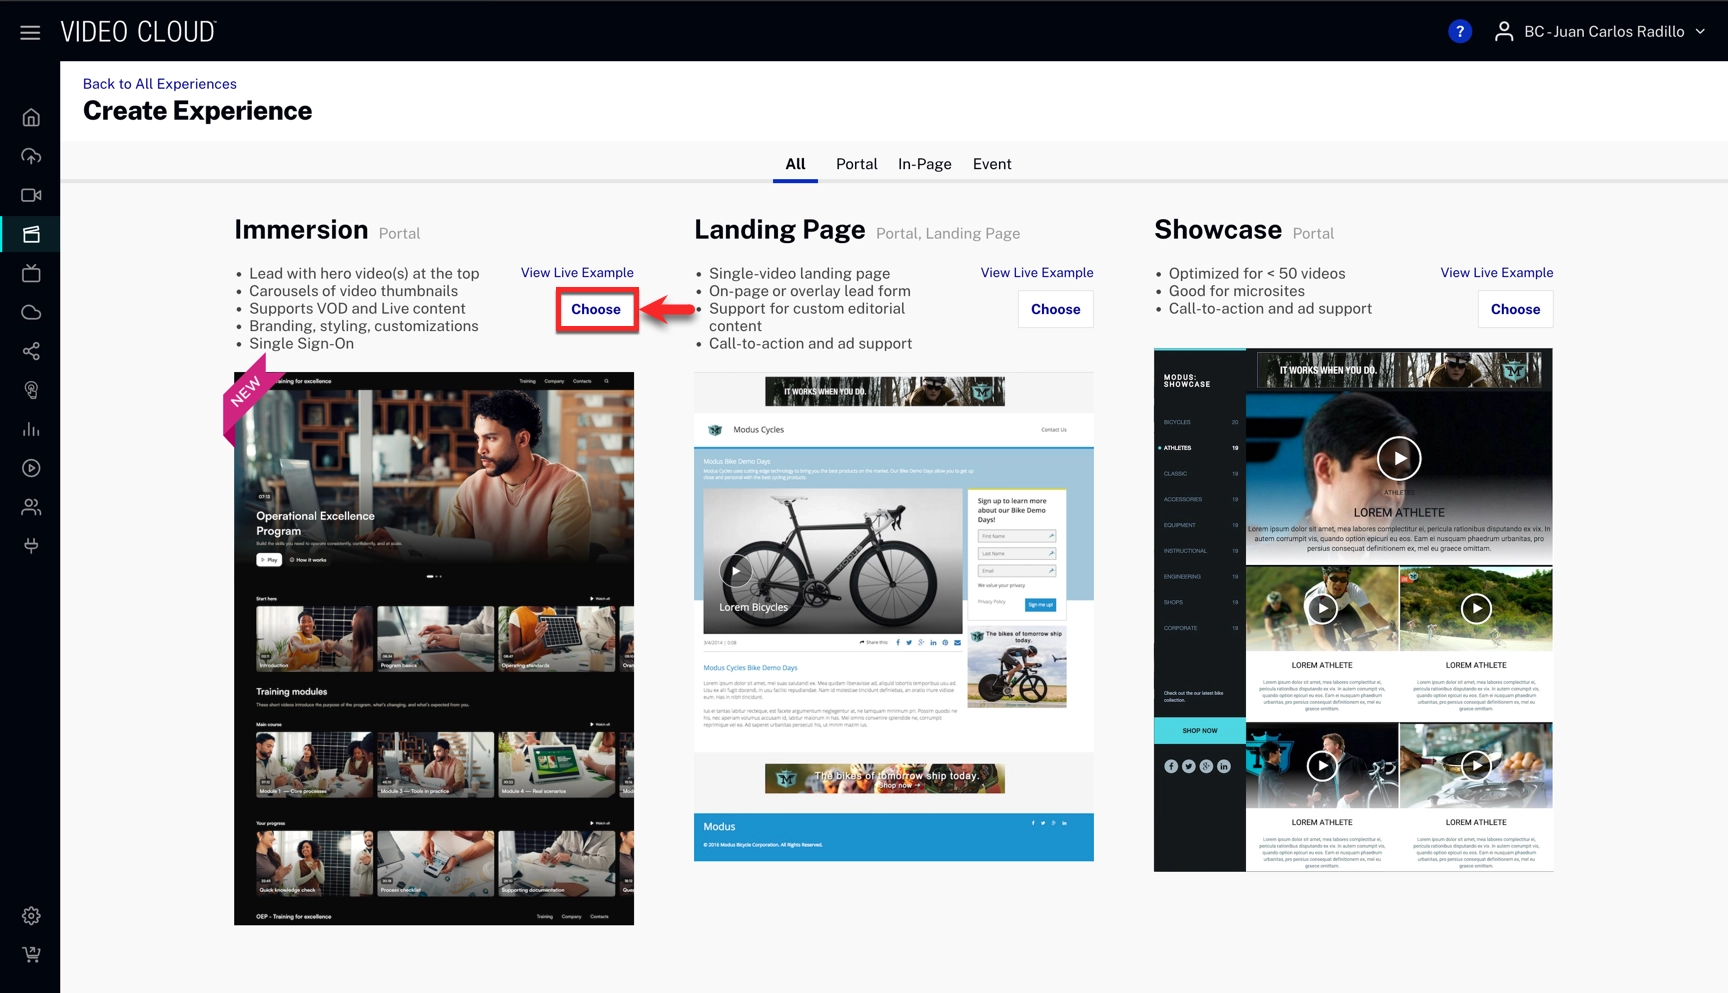Image resolution: width=1728 pixels, height=993 pixels.
Task: Open the share Social icon in sidebar
Action: (31, 351)
